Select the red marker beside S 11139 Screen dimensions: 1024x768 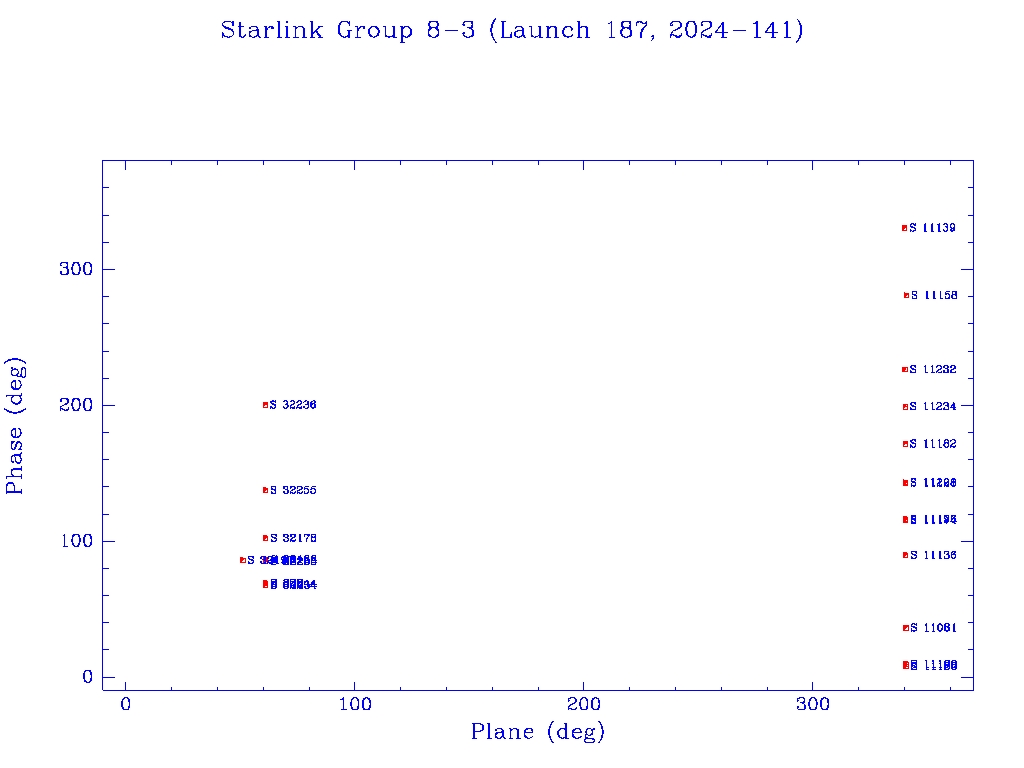click(904, 228)
